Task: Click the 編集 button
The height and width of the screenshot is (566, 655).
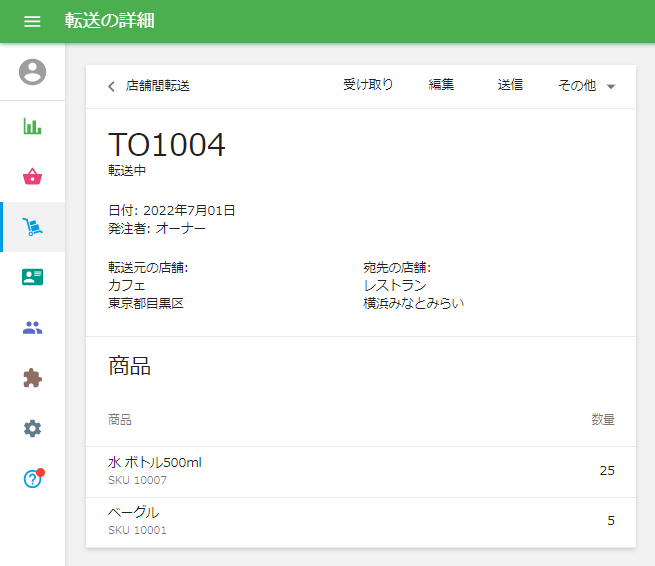Action: point(441,85)
